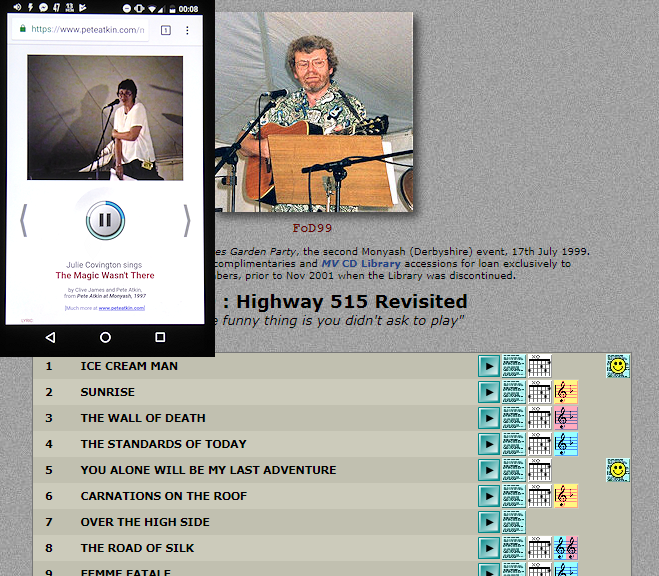This screenshot has width=659, height=576.
Task: Skip to next track in phone player
Action: (187, 221)
